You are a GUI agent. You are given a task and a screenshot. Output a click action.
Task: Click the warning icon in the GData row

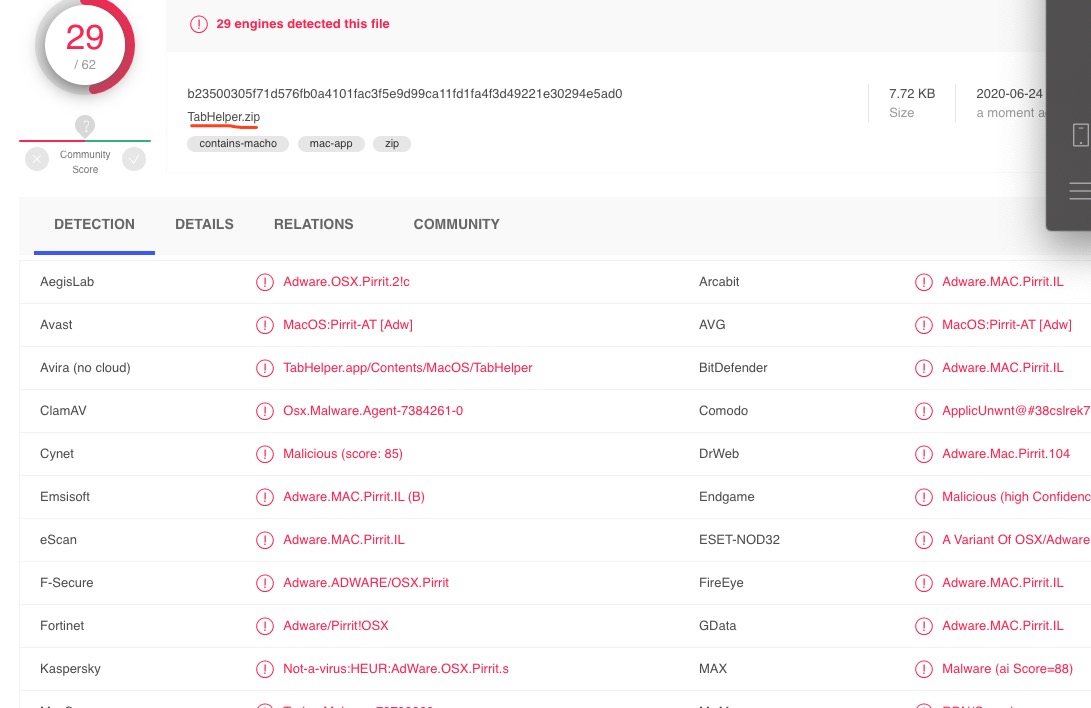pos(923,626)
